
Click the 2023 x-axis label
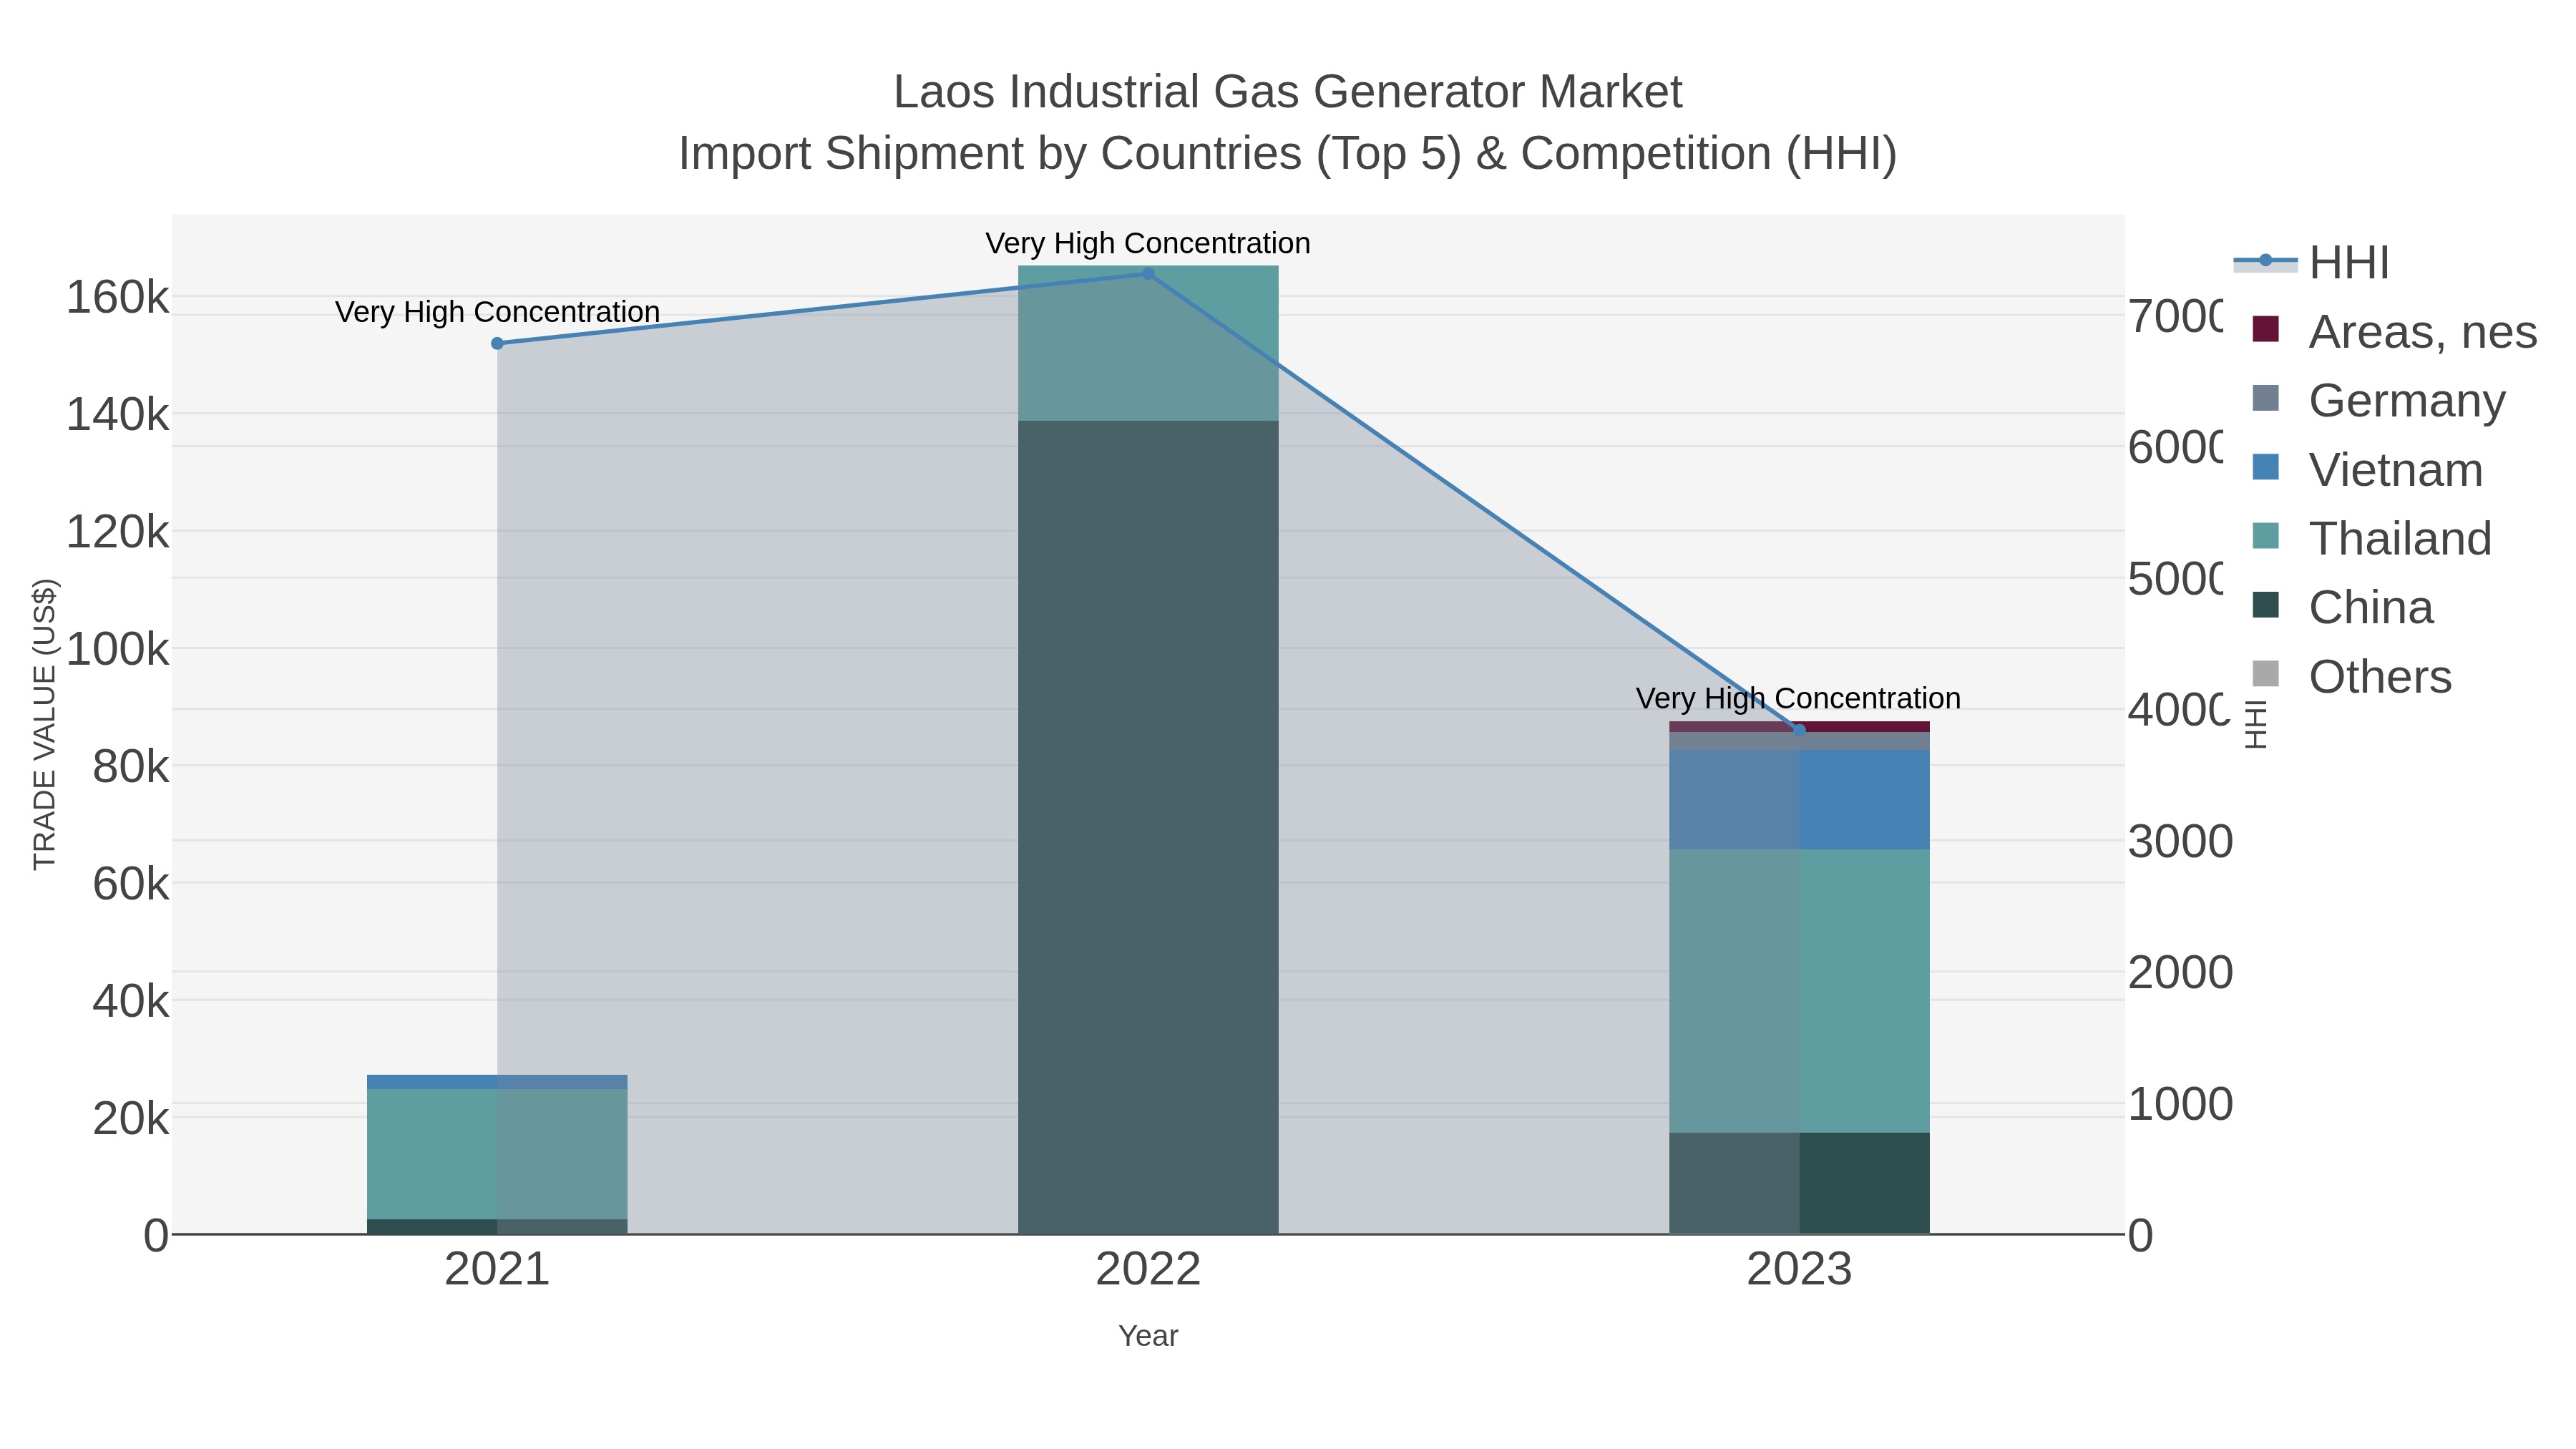coord(1799,1270)
